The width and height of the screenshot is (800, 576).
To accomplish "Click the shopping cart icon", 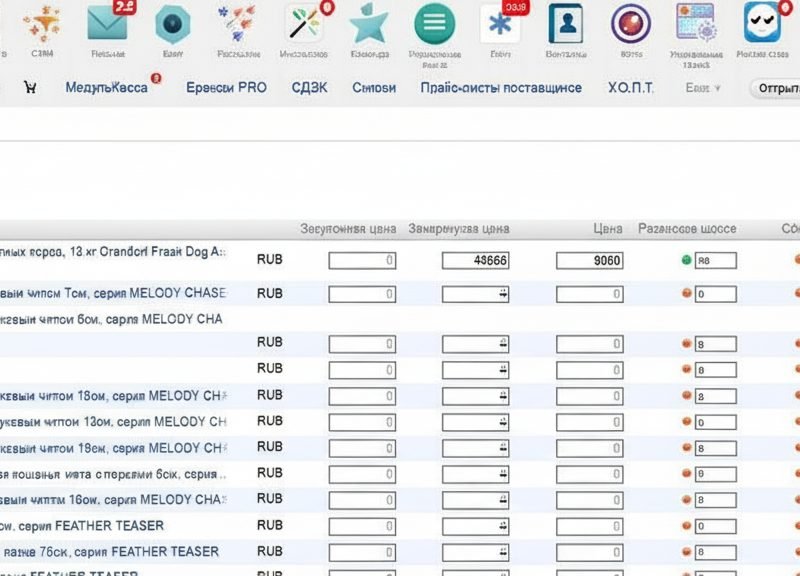I will (x=30, y=88).
